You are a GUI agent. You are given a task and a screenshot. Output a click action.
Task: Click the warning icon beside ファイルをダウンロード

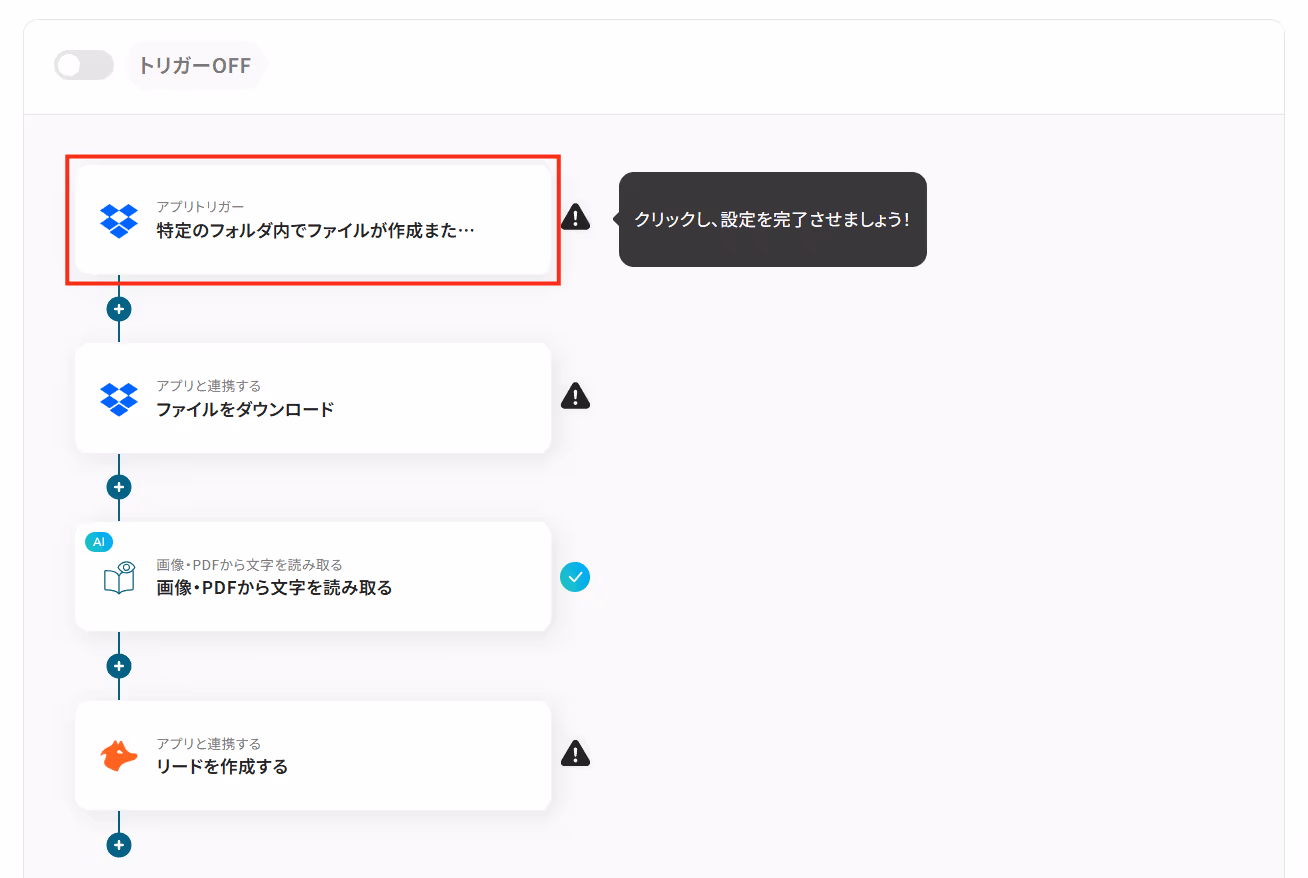point(575,396)
